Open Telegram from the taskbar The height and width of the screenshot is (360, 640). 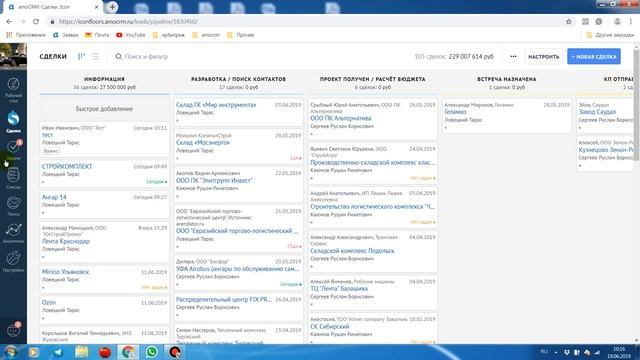[x=58, y=352]
